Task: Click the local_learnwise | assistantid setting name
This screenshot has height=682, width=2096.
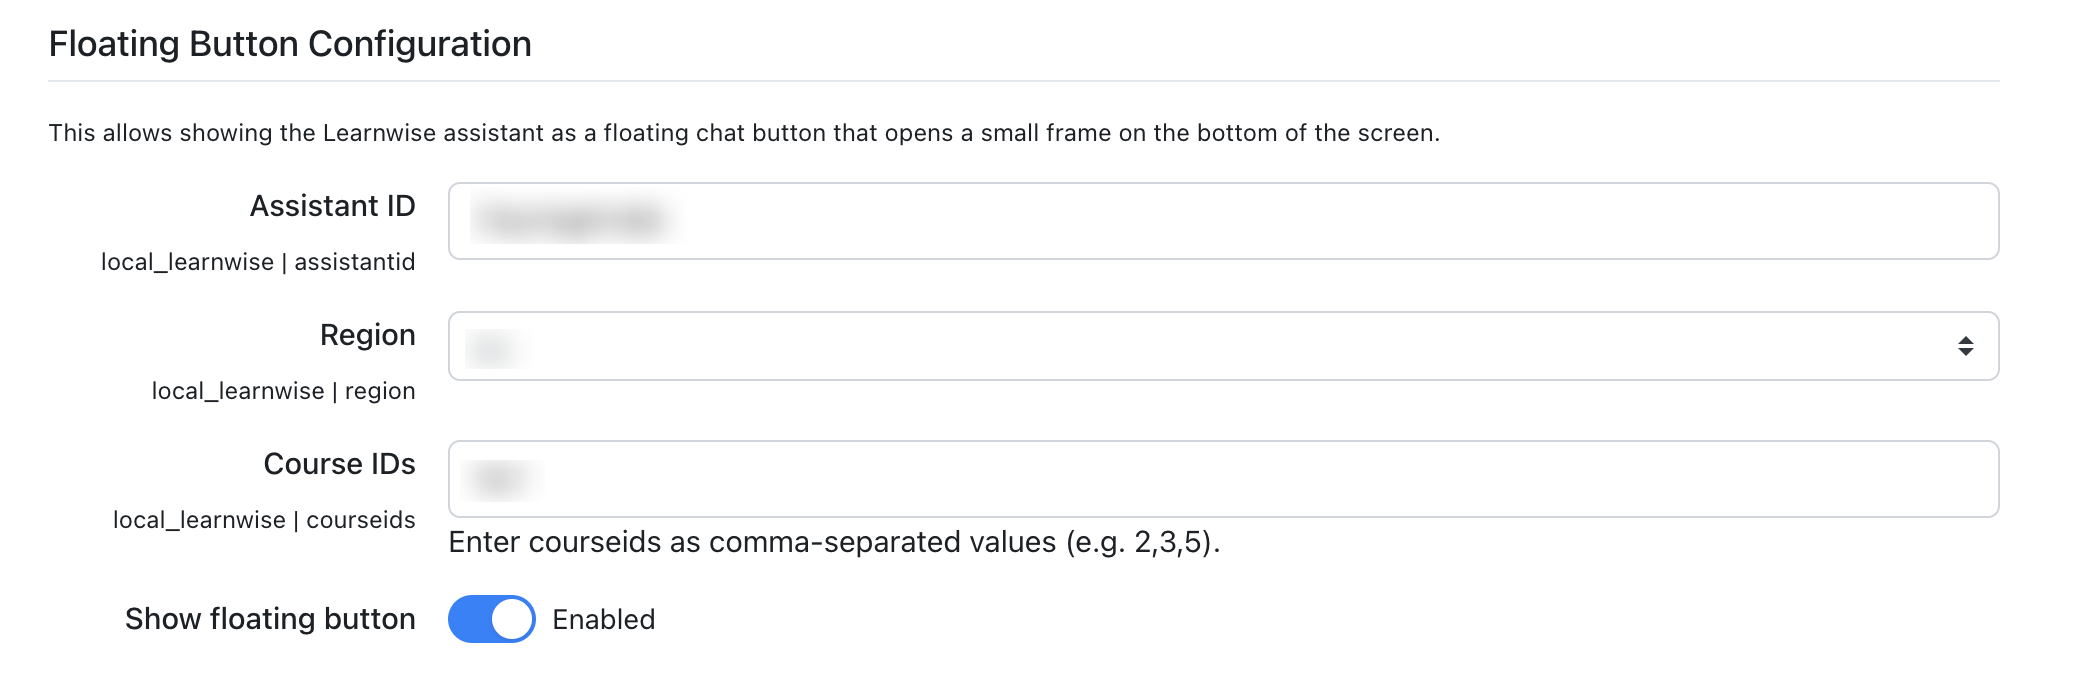Action: pos(258,262)
